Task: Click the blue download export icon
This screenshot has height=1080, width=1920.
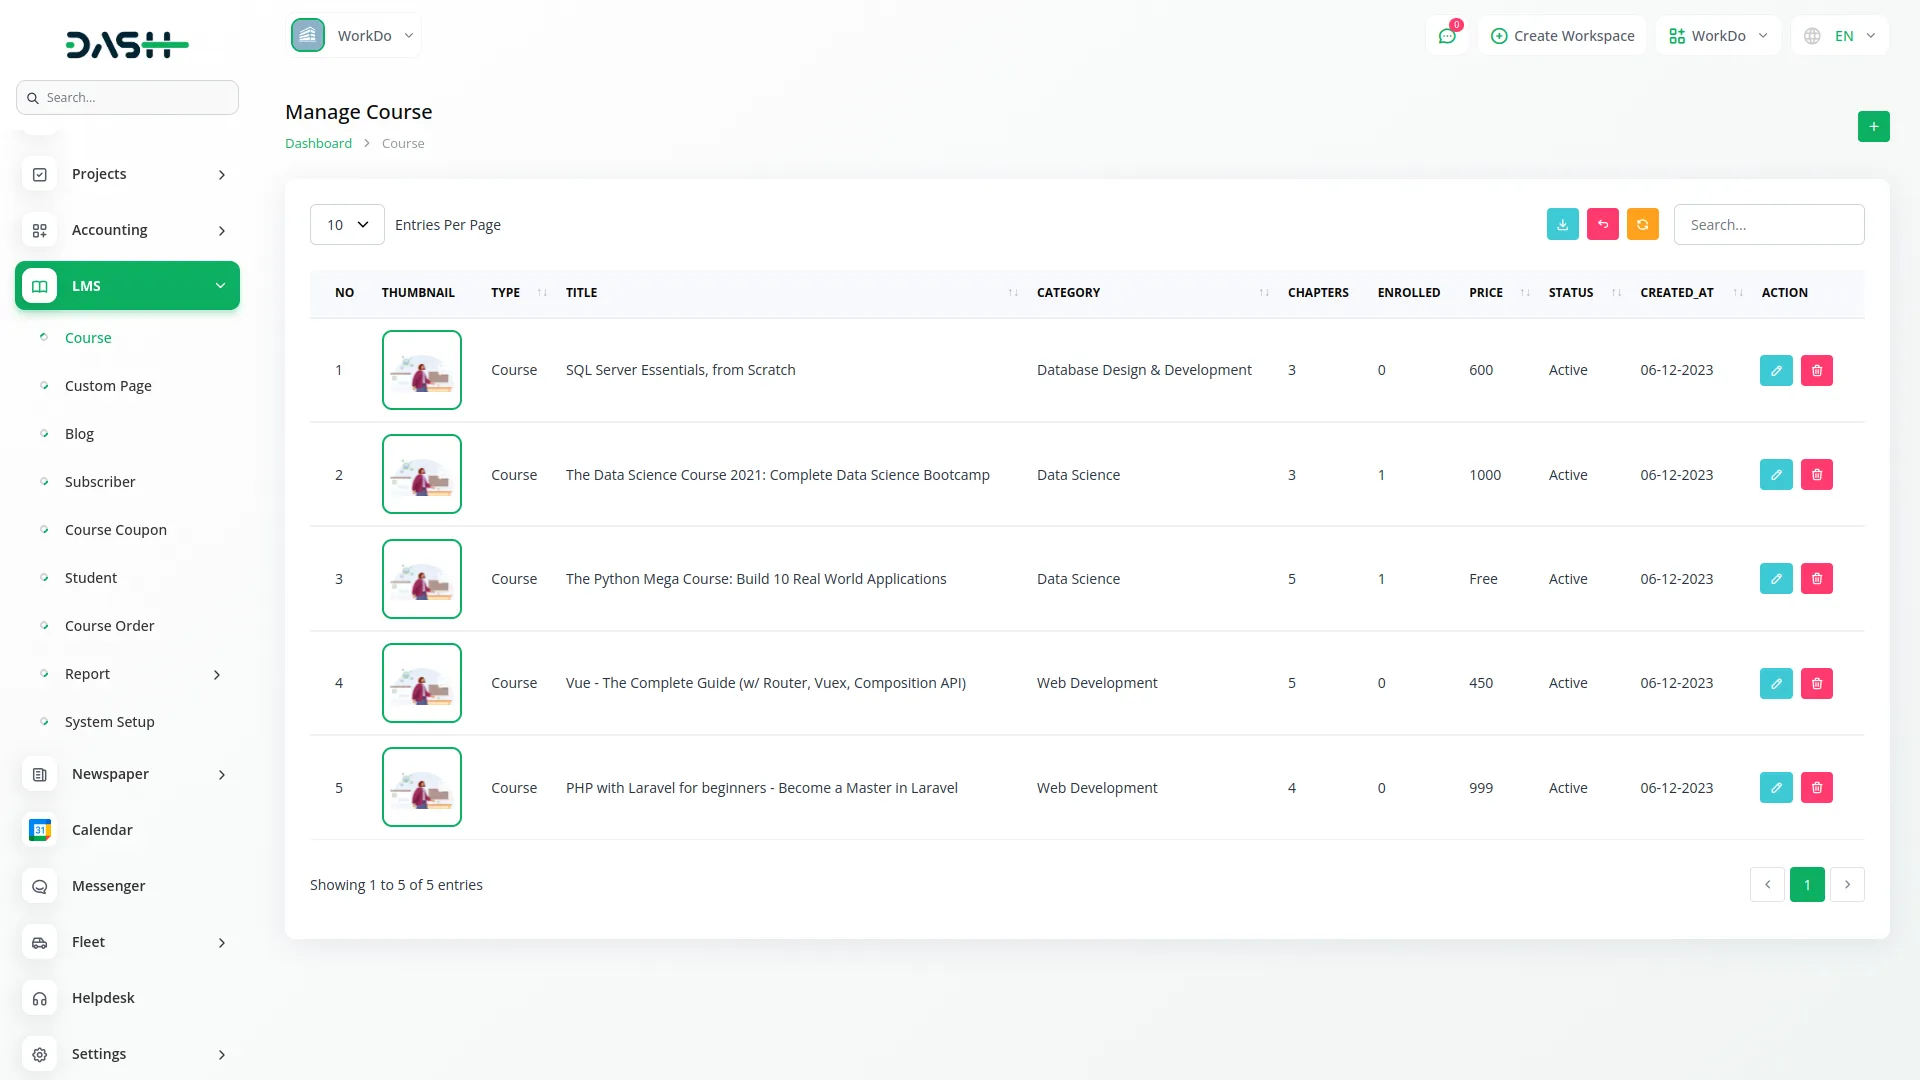Action: click(x=1562, y=225)
